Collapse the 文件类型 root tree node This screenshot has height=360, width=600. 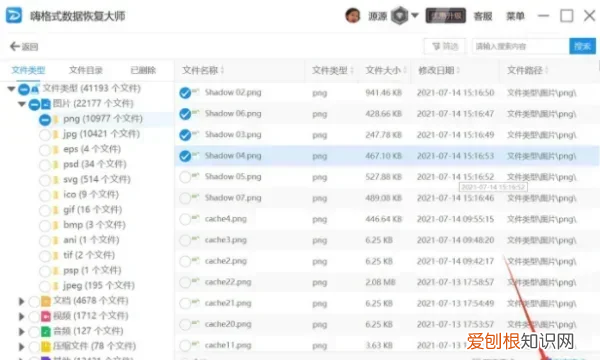[x=11, y=89]
